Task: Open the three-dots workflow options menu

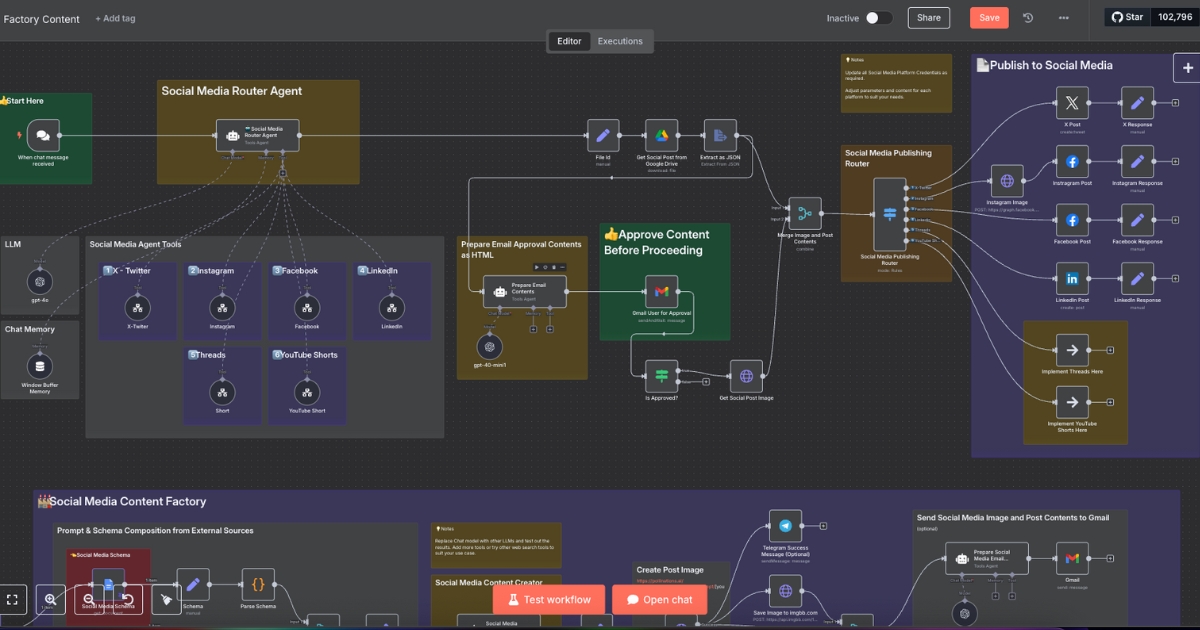Action: [1063, 18]
